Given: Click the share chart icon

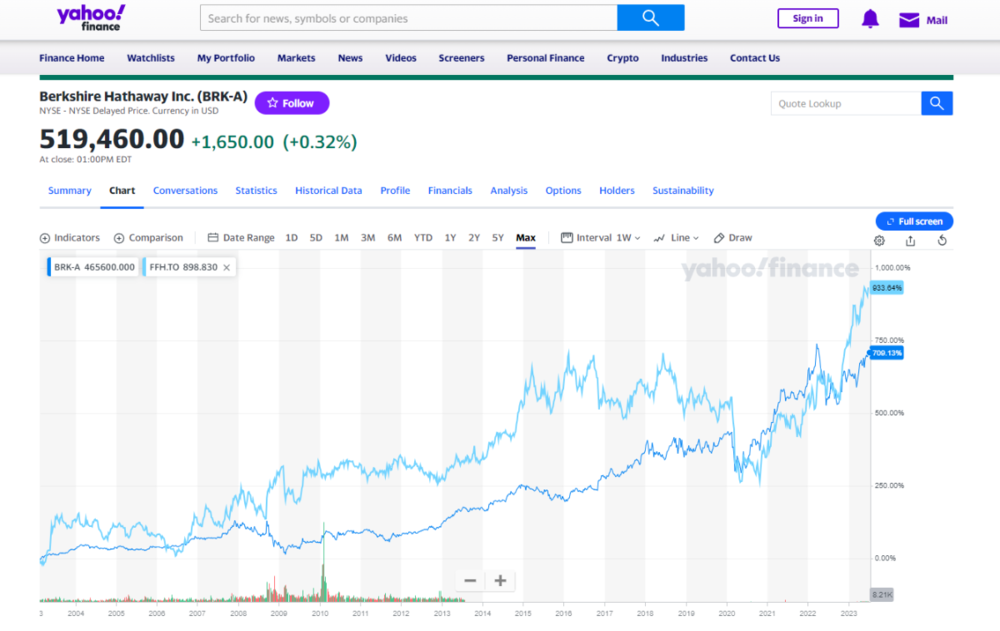Looking at the screenshot, I should 910,241.
